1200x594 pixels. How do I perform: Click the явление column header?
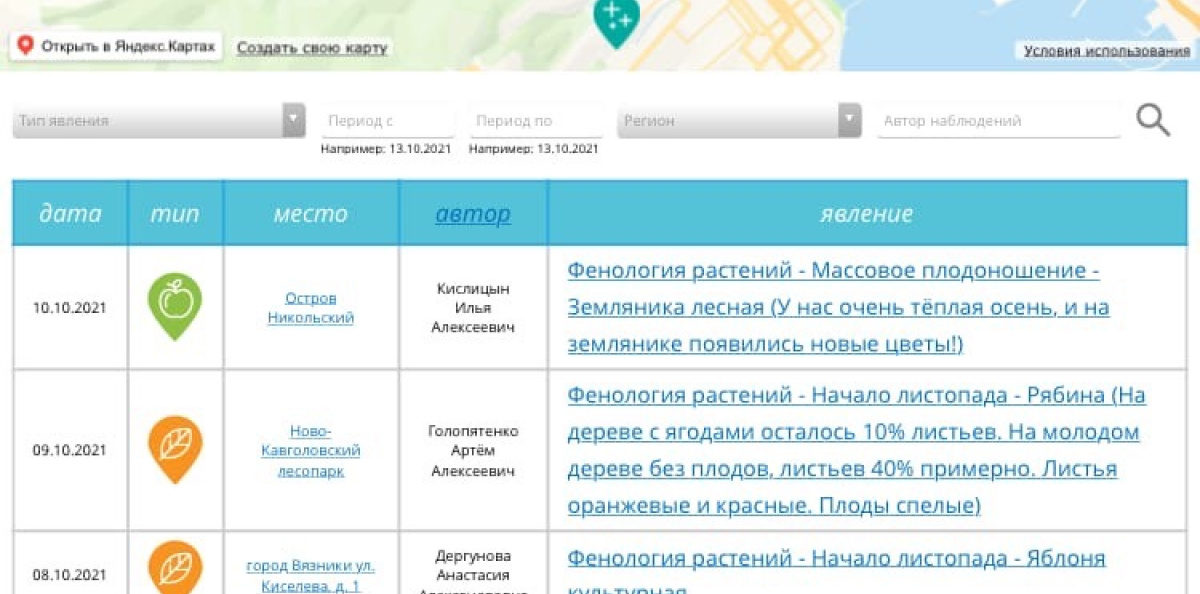[867, 213]
